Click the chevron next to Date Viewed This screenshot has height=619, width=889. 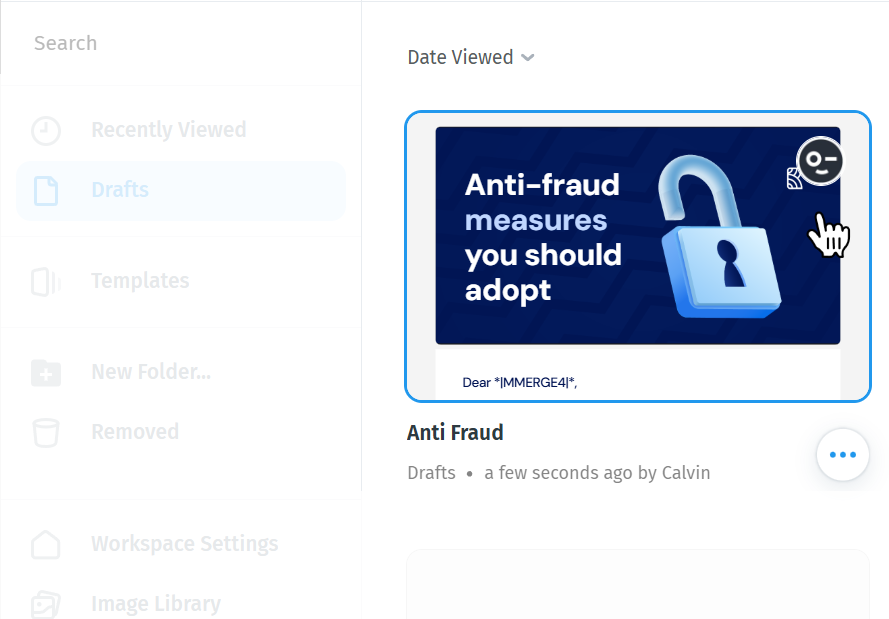tap(527, 58)
